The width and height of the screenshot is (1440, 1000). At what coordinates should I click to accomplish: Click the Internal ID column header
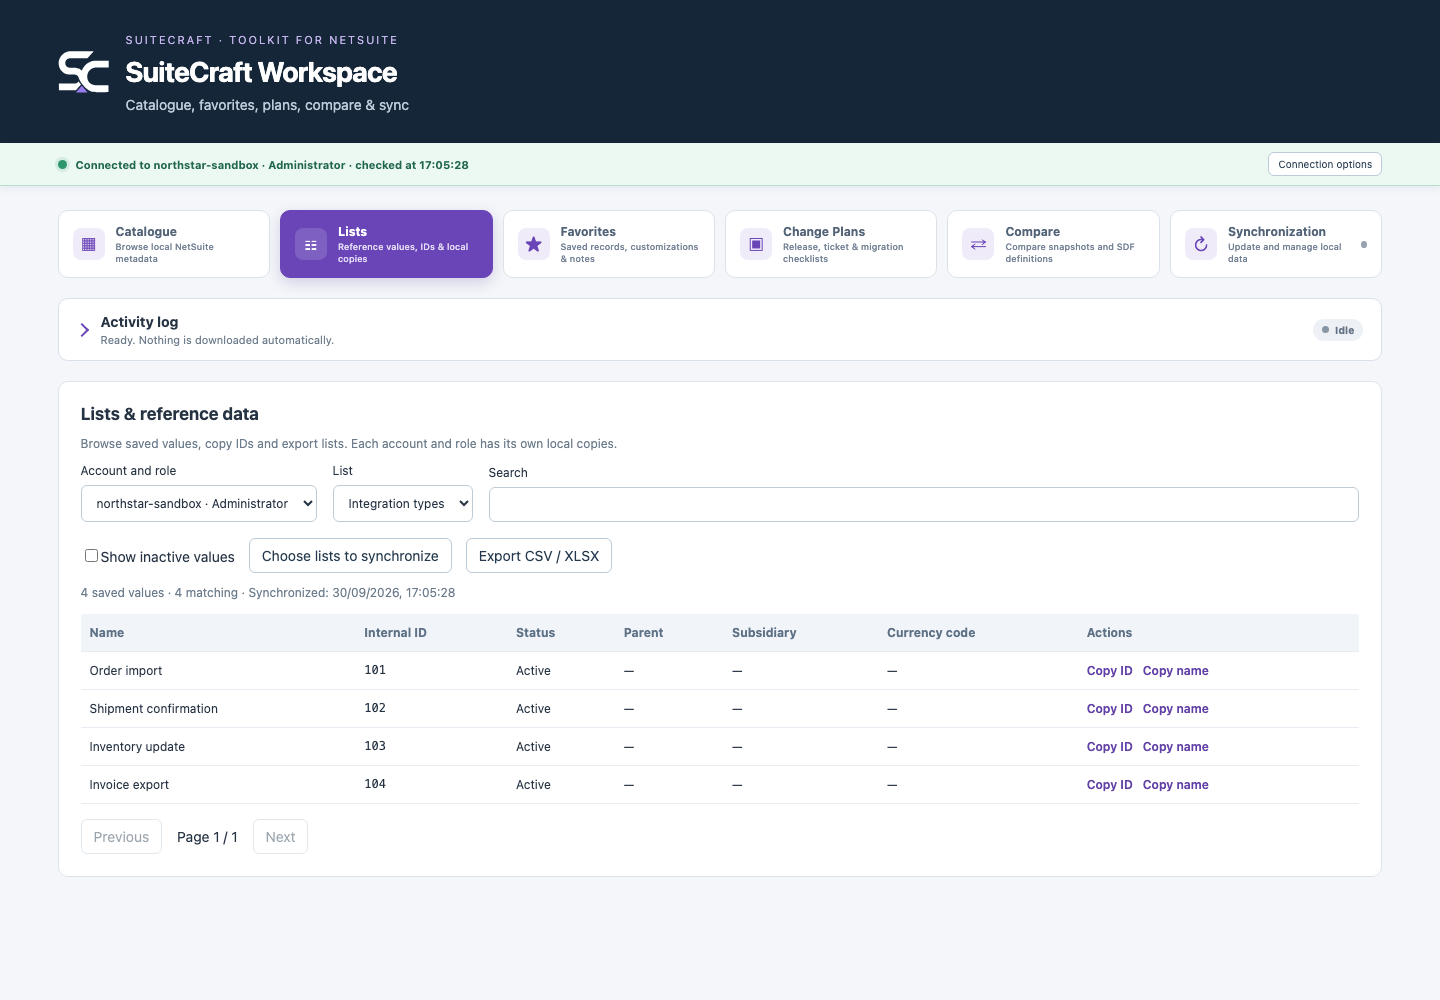[x=395, y=633]
